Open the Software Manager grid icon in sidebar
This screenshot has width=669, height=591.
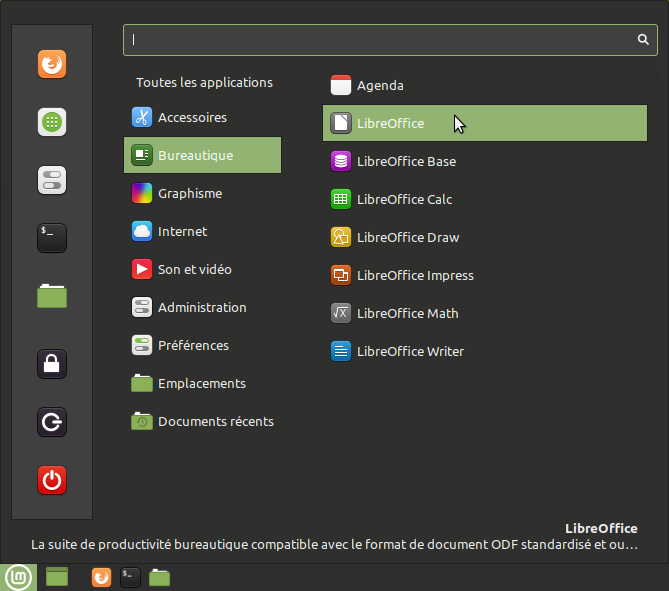point(52,122)
